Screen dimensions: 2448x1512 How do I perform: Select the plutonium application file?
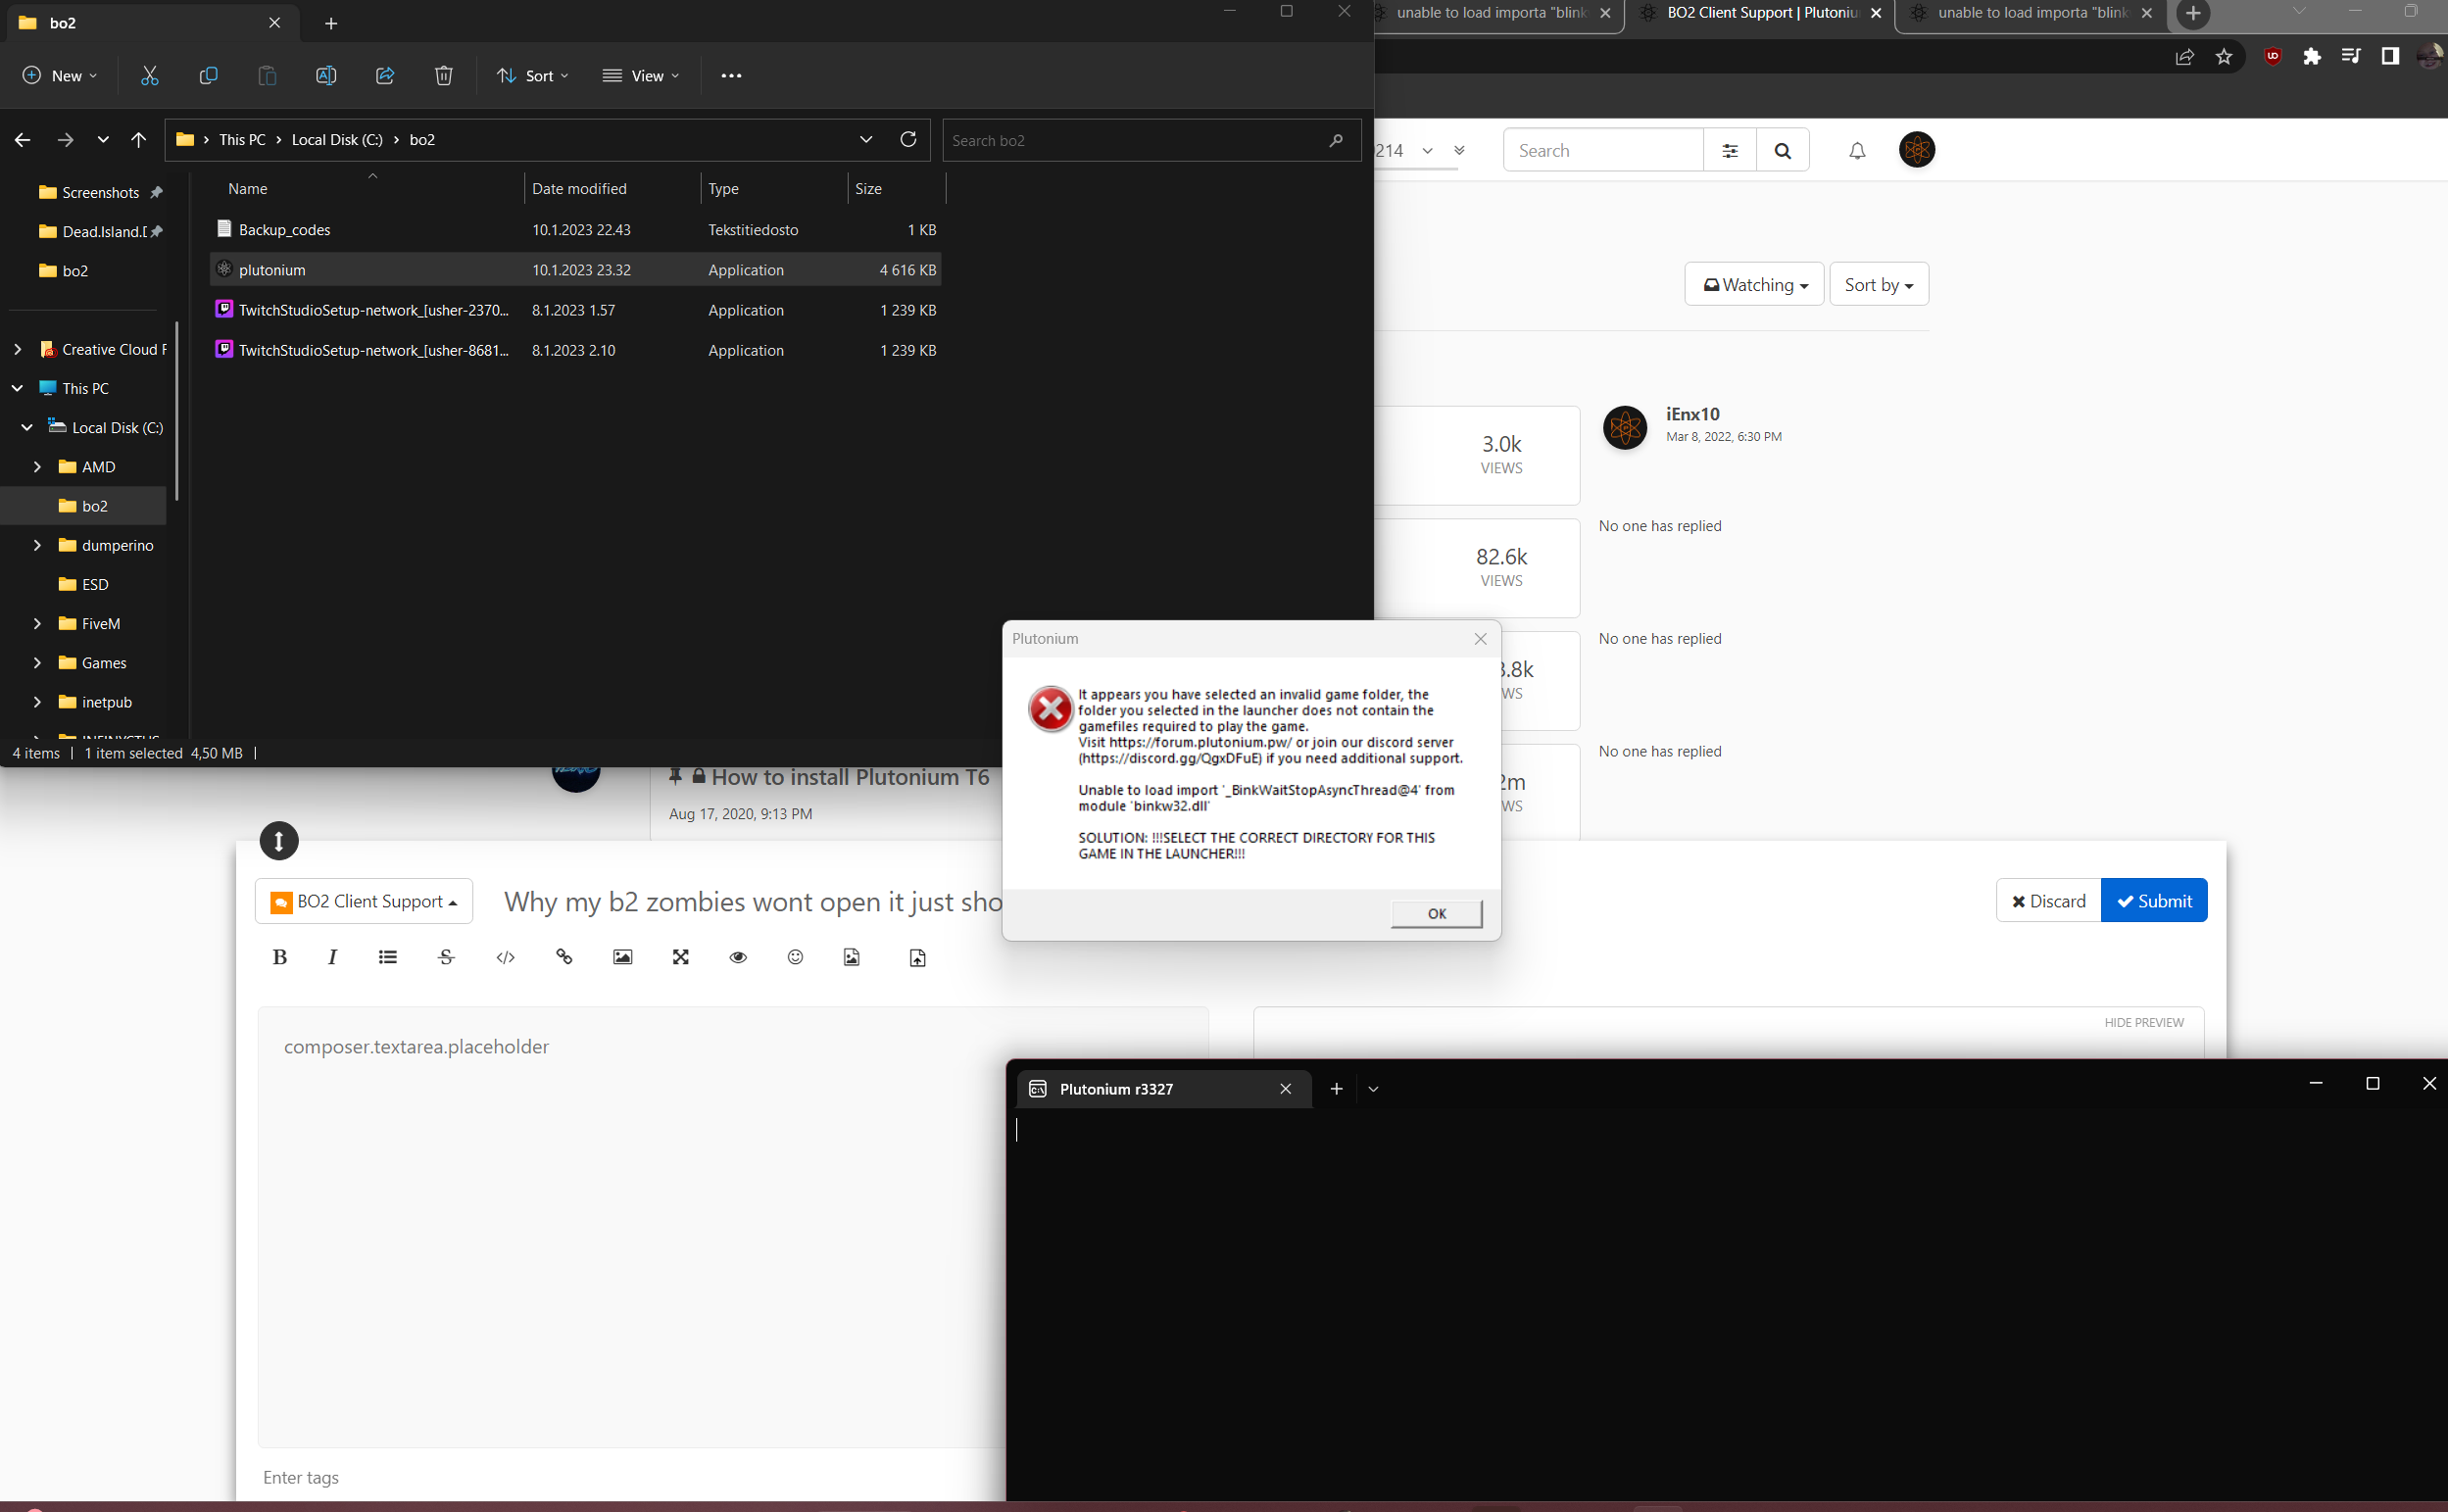pos(575,270)
